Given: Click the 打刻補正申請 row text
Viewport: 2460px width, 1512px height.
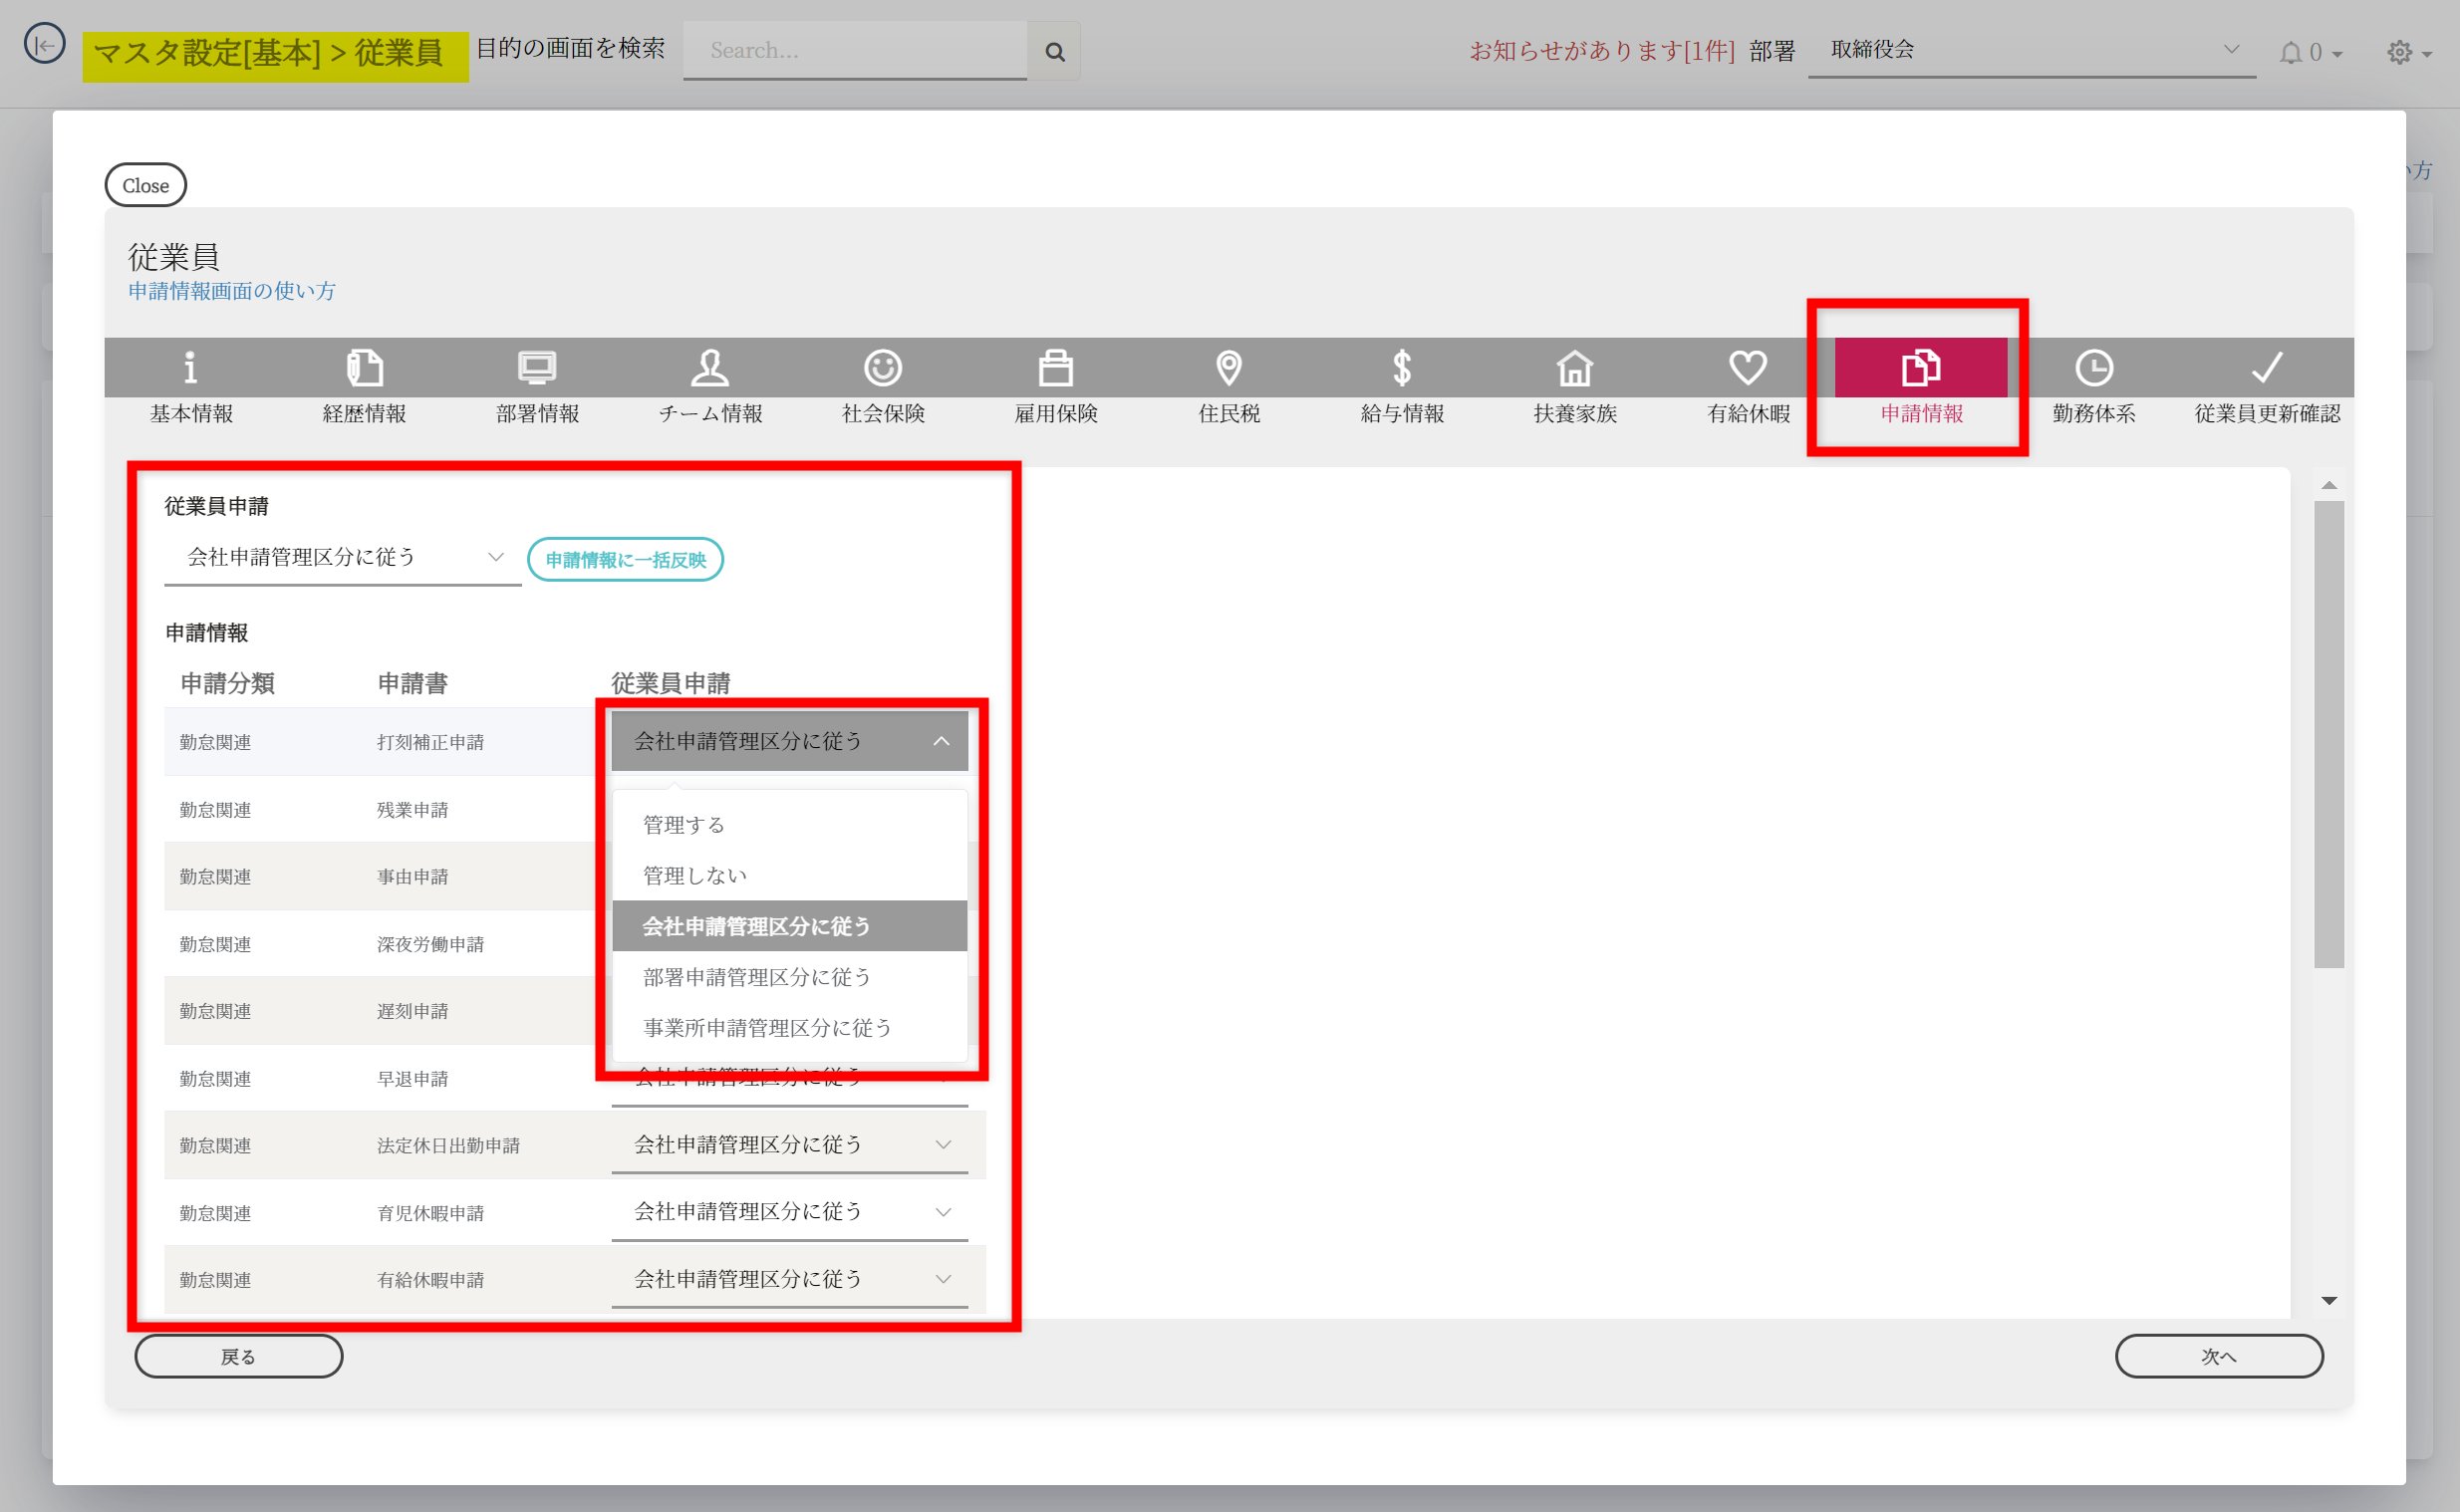Looking at the screenshot, I should click(430, 742).
